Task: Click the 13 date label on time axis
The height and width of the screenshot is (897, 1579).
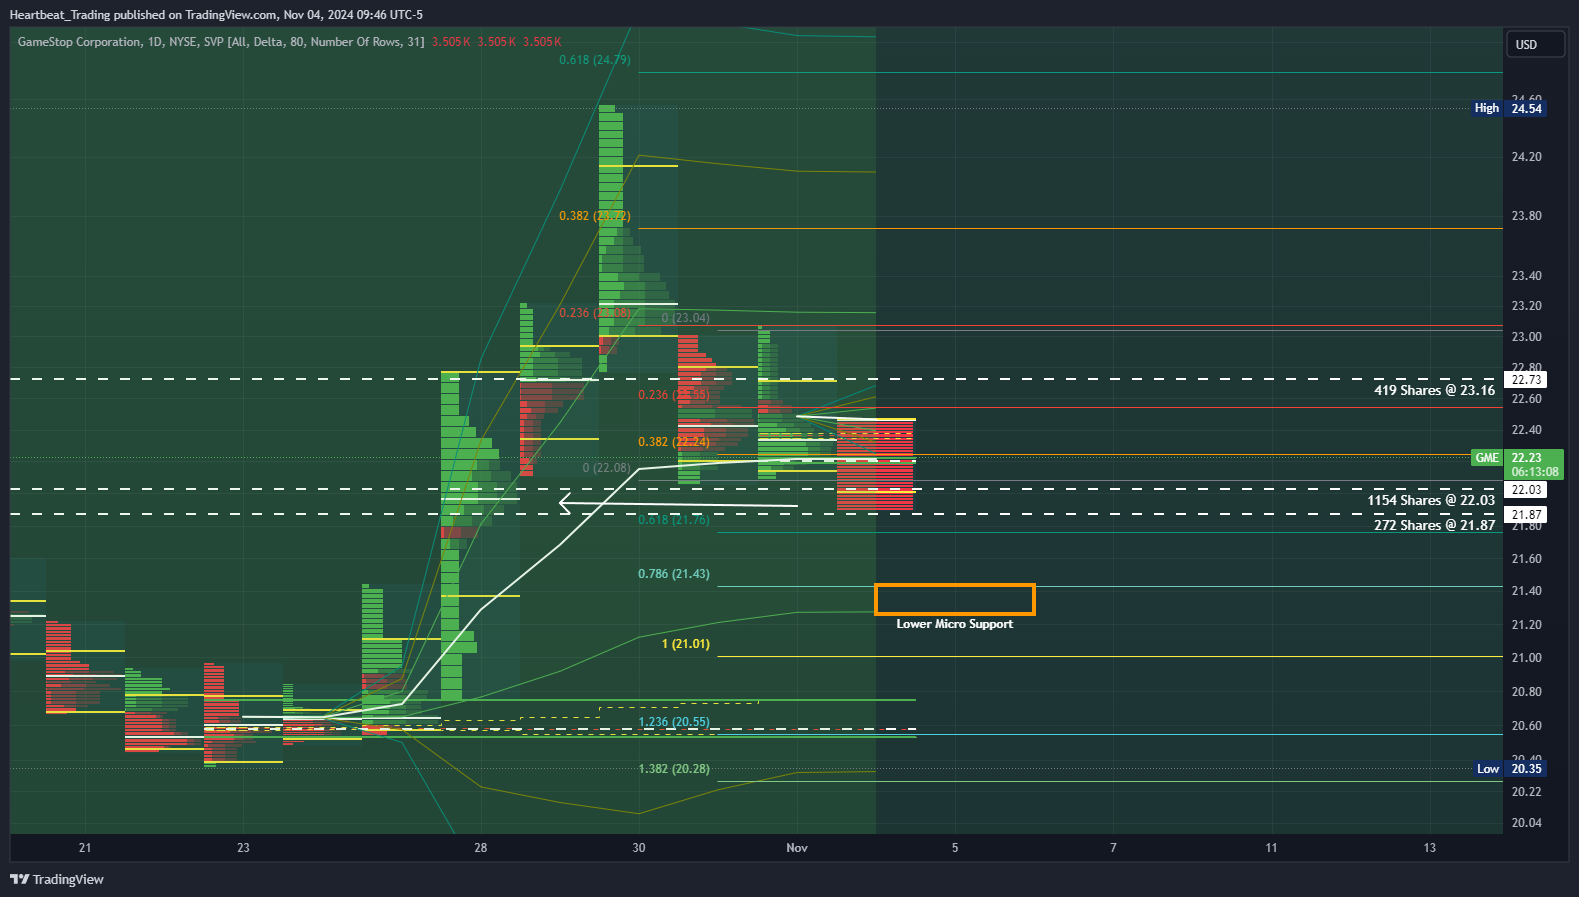Action: (1430, 848)
